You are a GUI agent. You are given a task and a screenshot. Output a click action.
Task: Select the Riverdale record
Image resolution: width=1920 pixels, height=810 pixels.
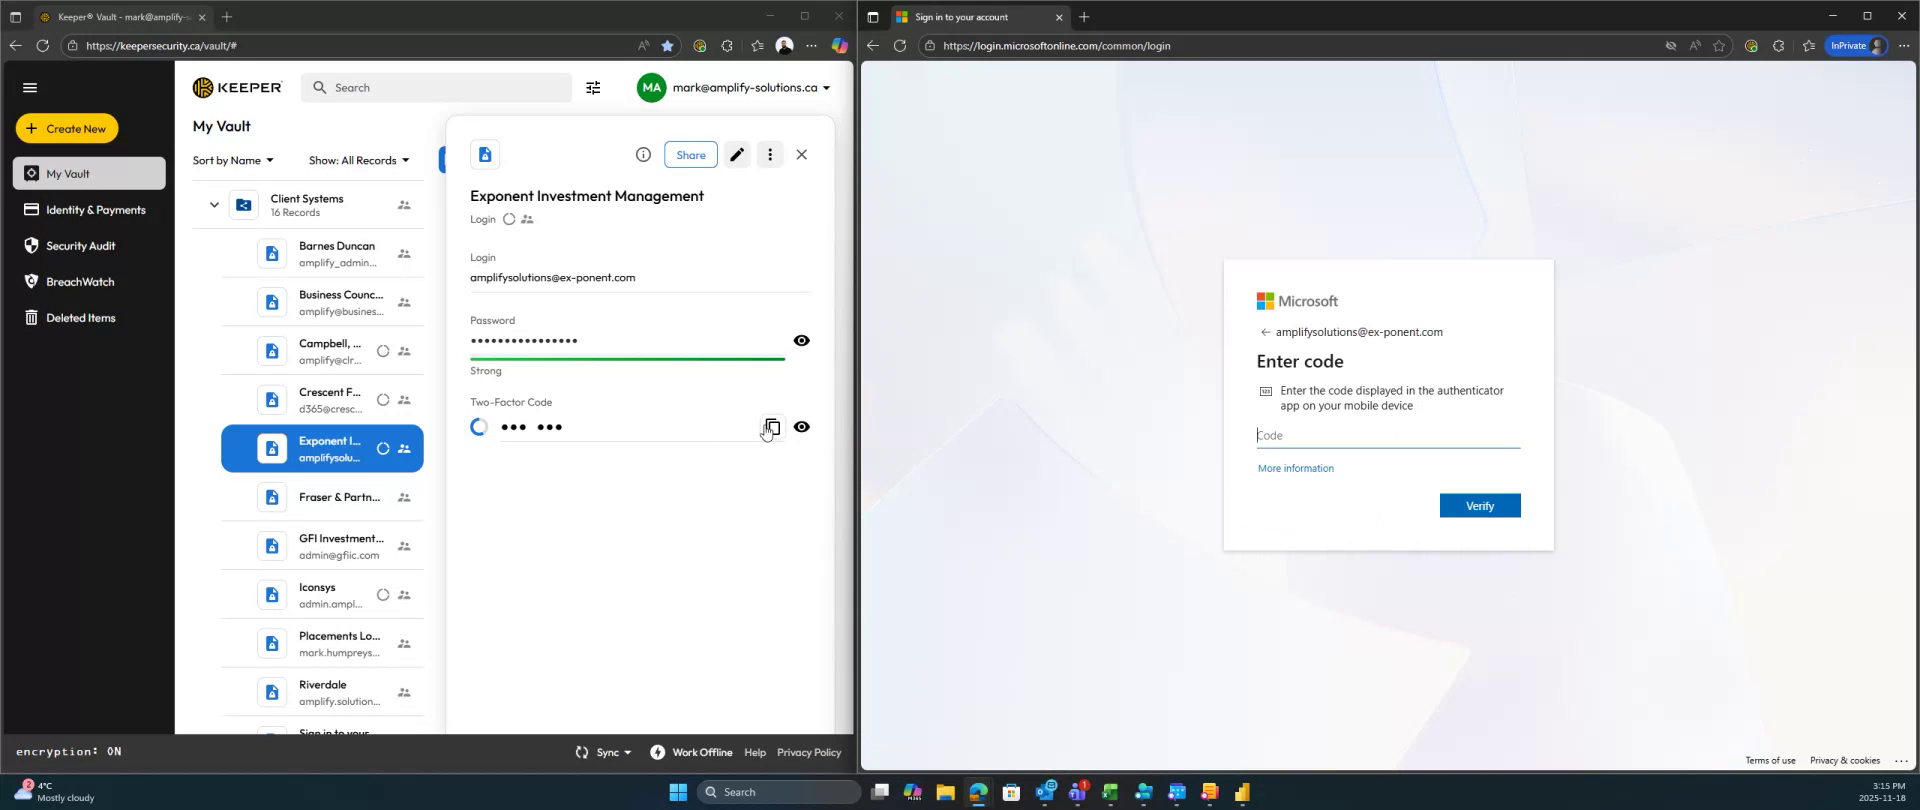322,693
